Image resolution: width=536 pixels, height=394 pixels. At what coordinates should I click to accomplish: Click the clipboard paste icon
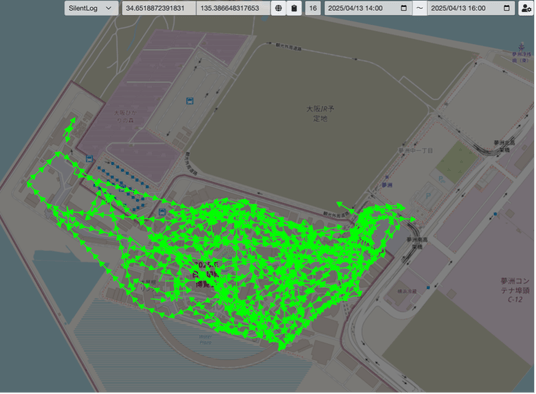pos(294,8)
